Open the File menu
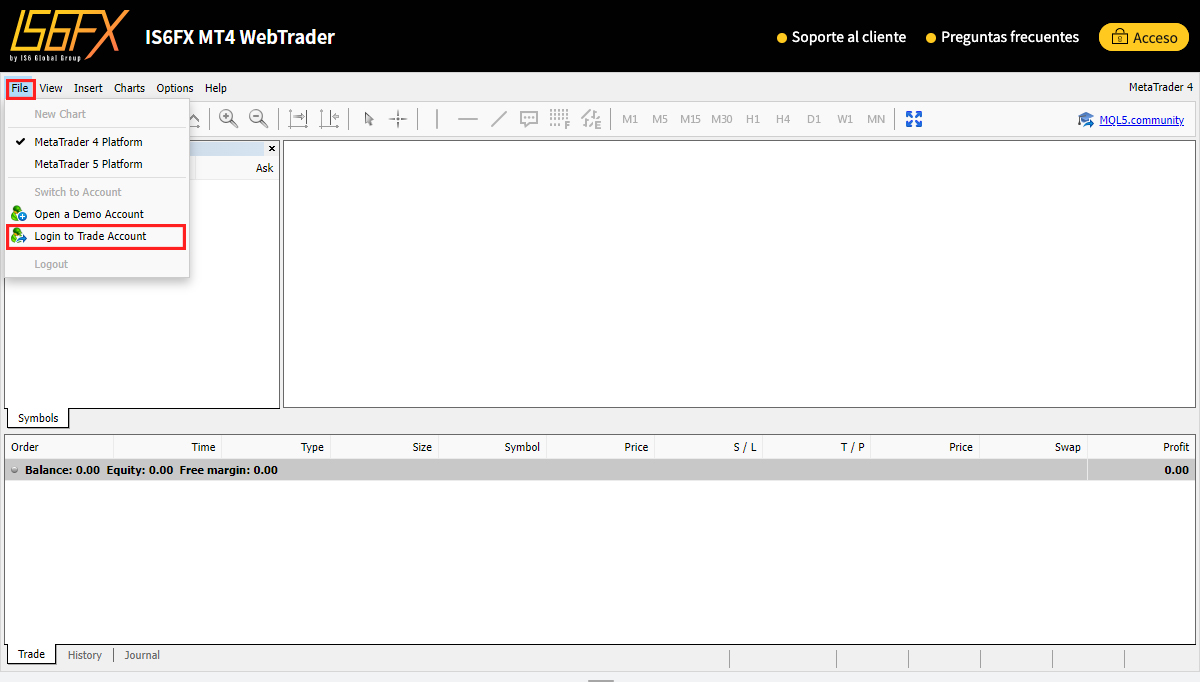The width and height of the screenshot is (1200, 682). point(20,88)
